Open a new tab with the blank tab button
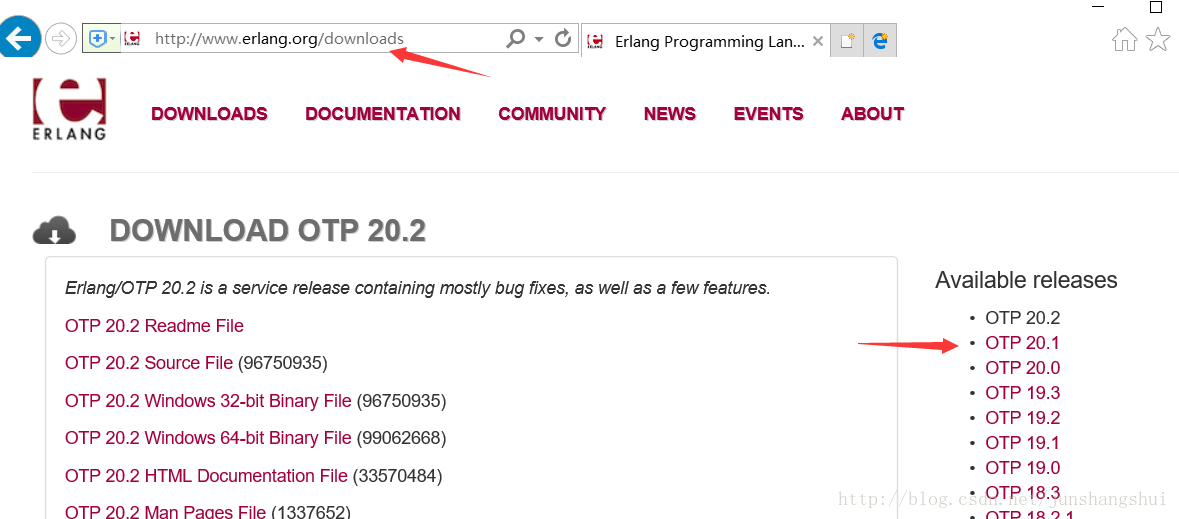 pos(848,41)
